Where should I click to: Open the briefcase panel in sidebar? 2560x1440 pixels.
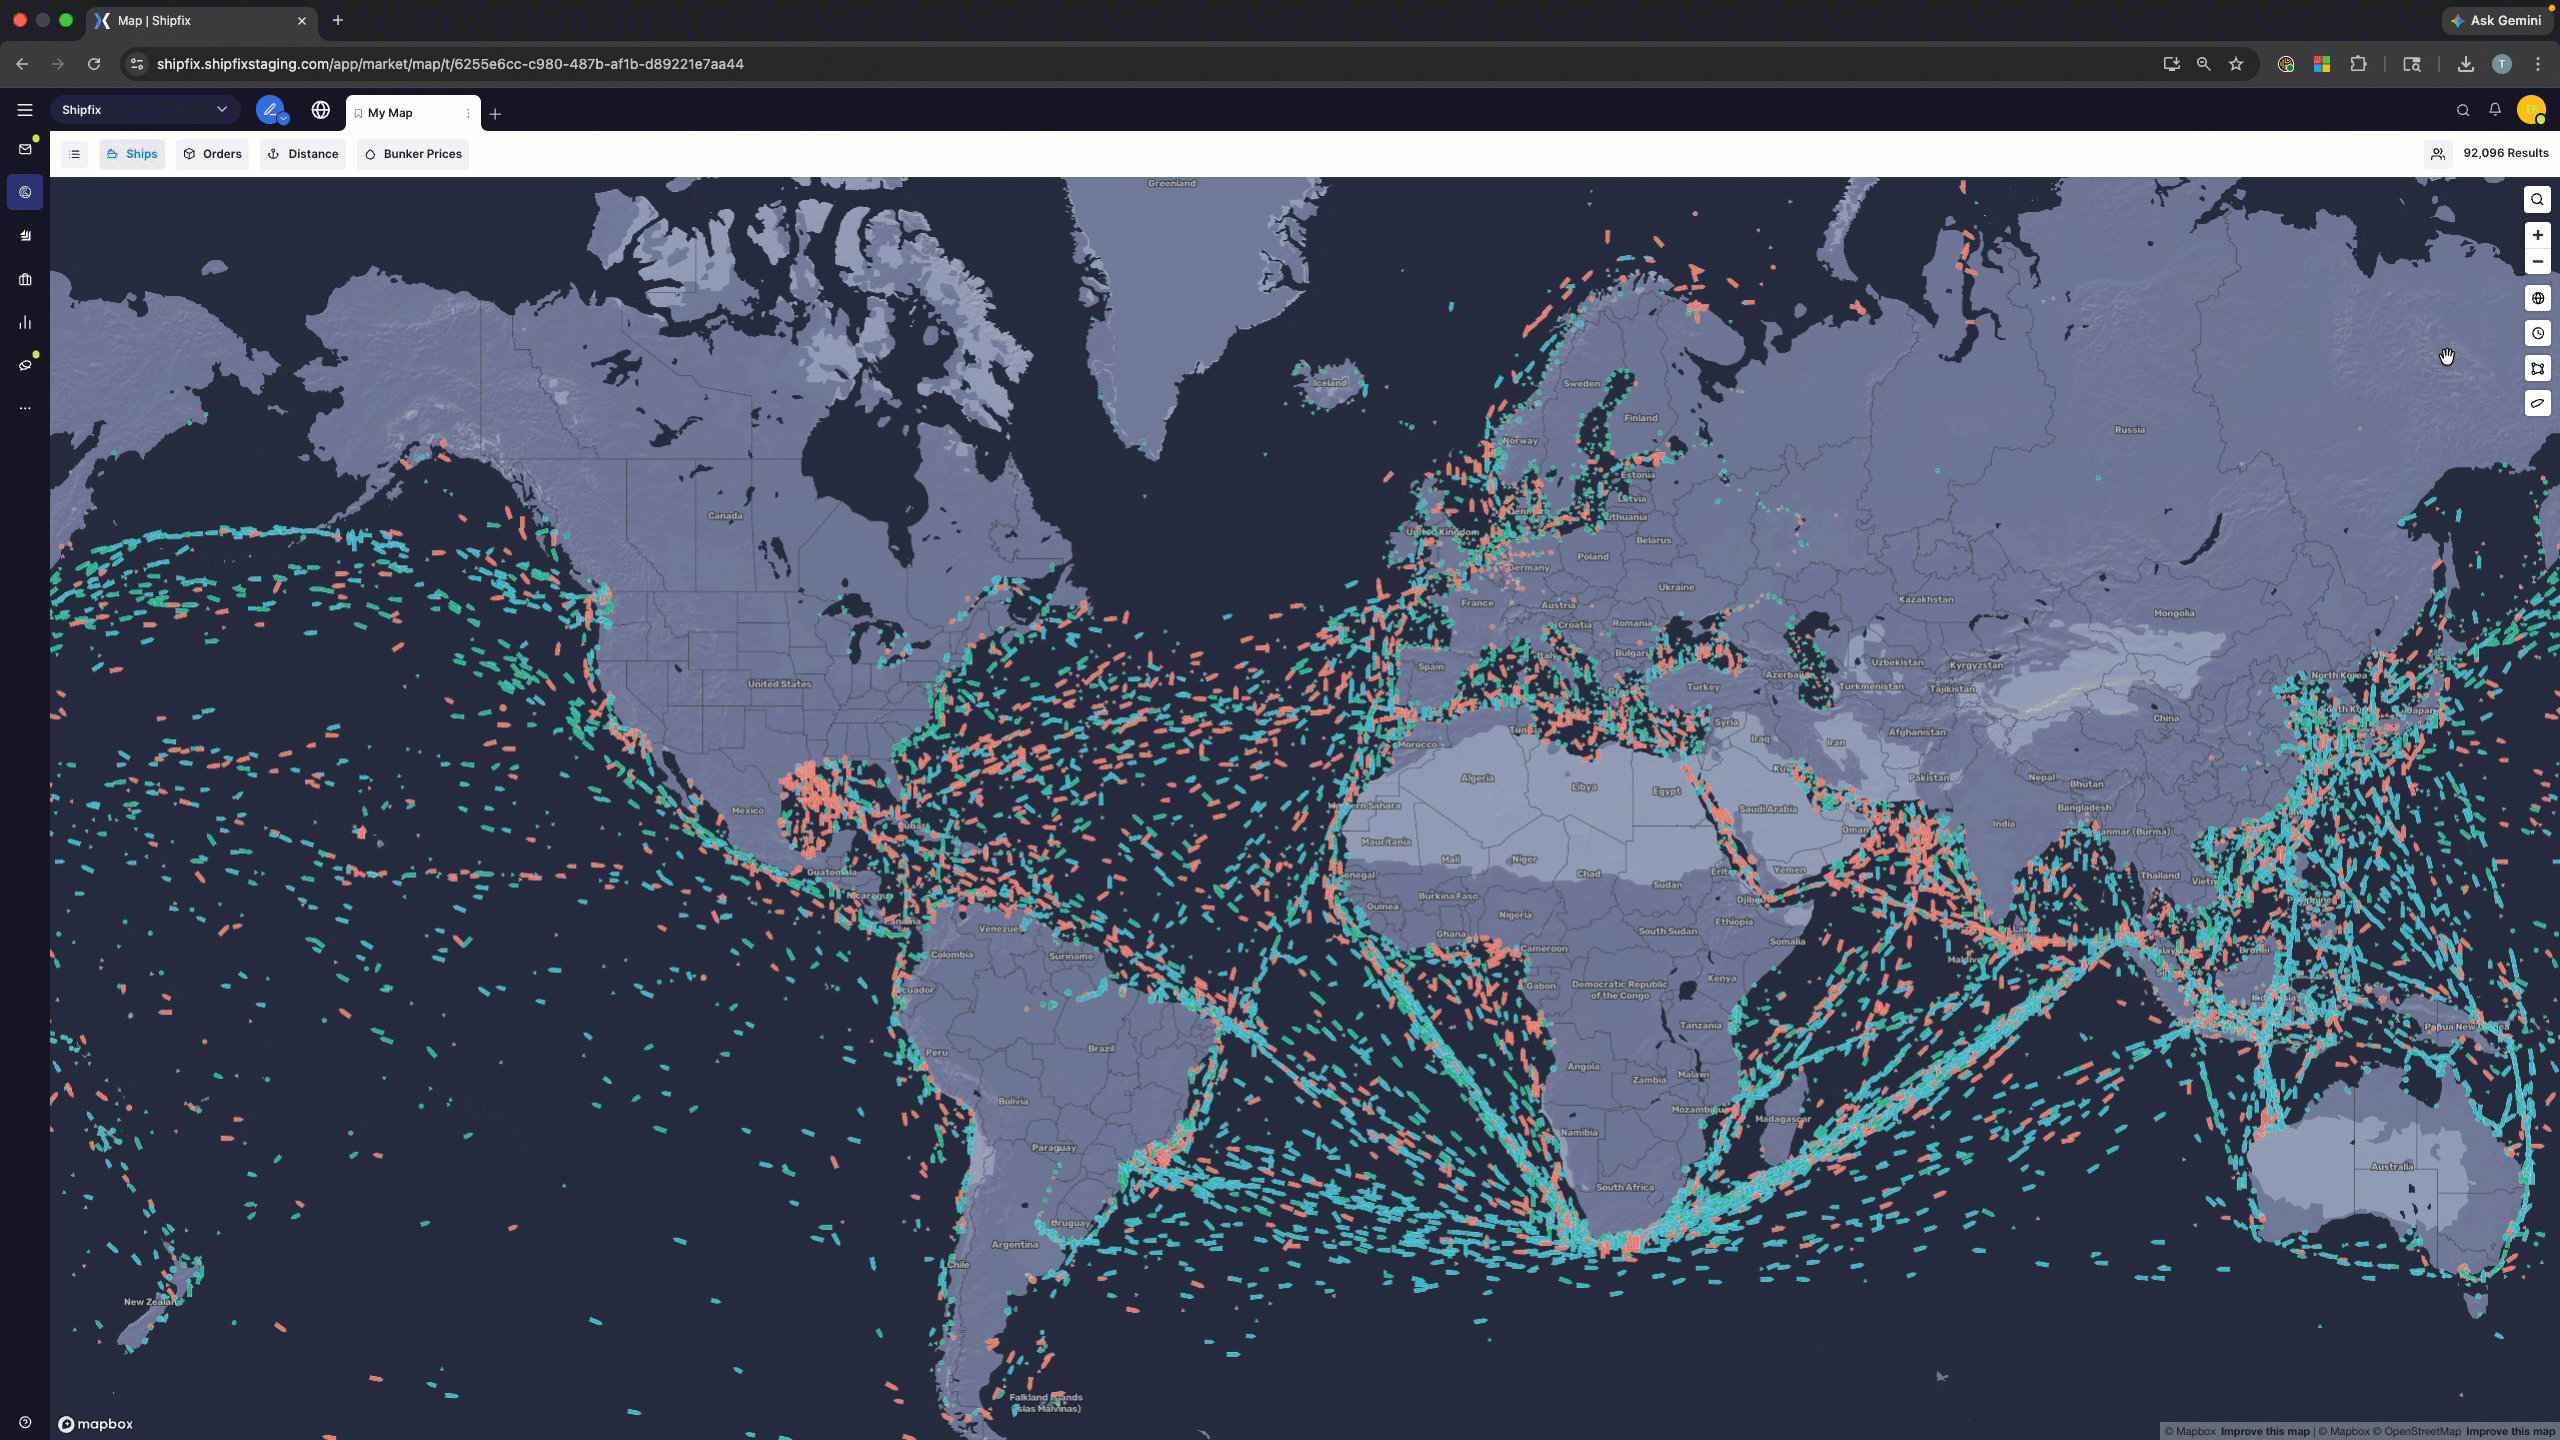pyautogui.click(x=25, y=279)
